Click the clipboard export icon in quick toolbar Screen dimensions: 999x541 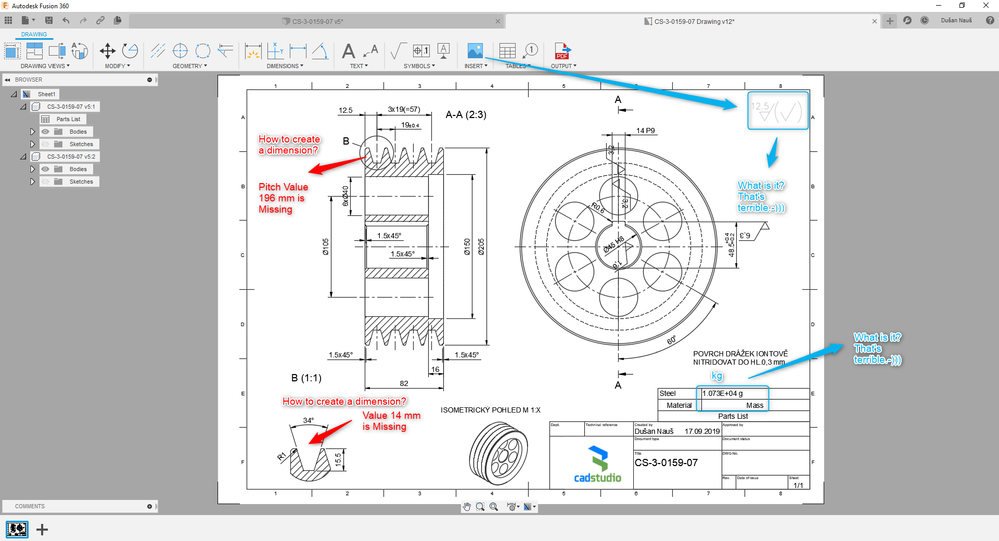(117, 20)
